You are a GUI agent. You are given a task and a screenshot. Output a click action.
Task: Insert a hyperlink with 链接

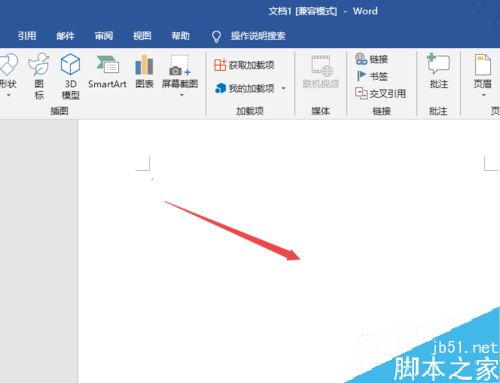click(371, 59)
